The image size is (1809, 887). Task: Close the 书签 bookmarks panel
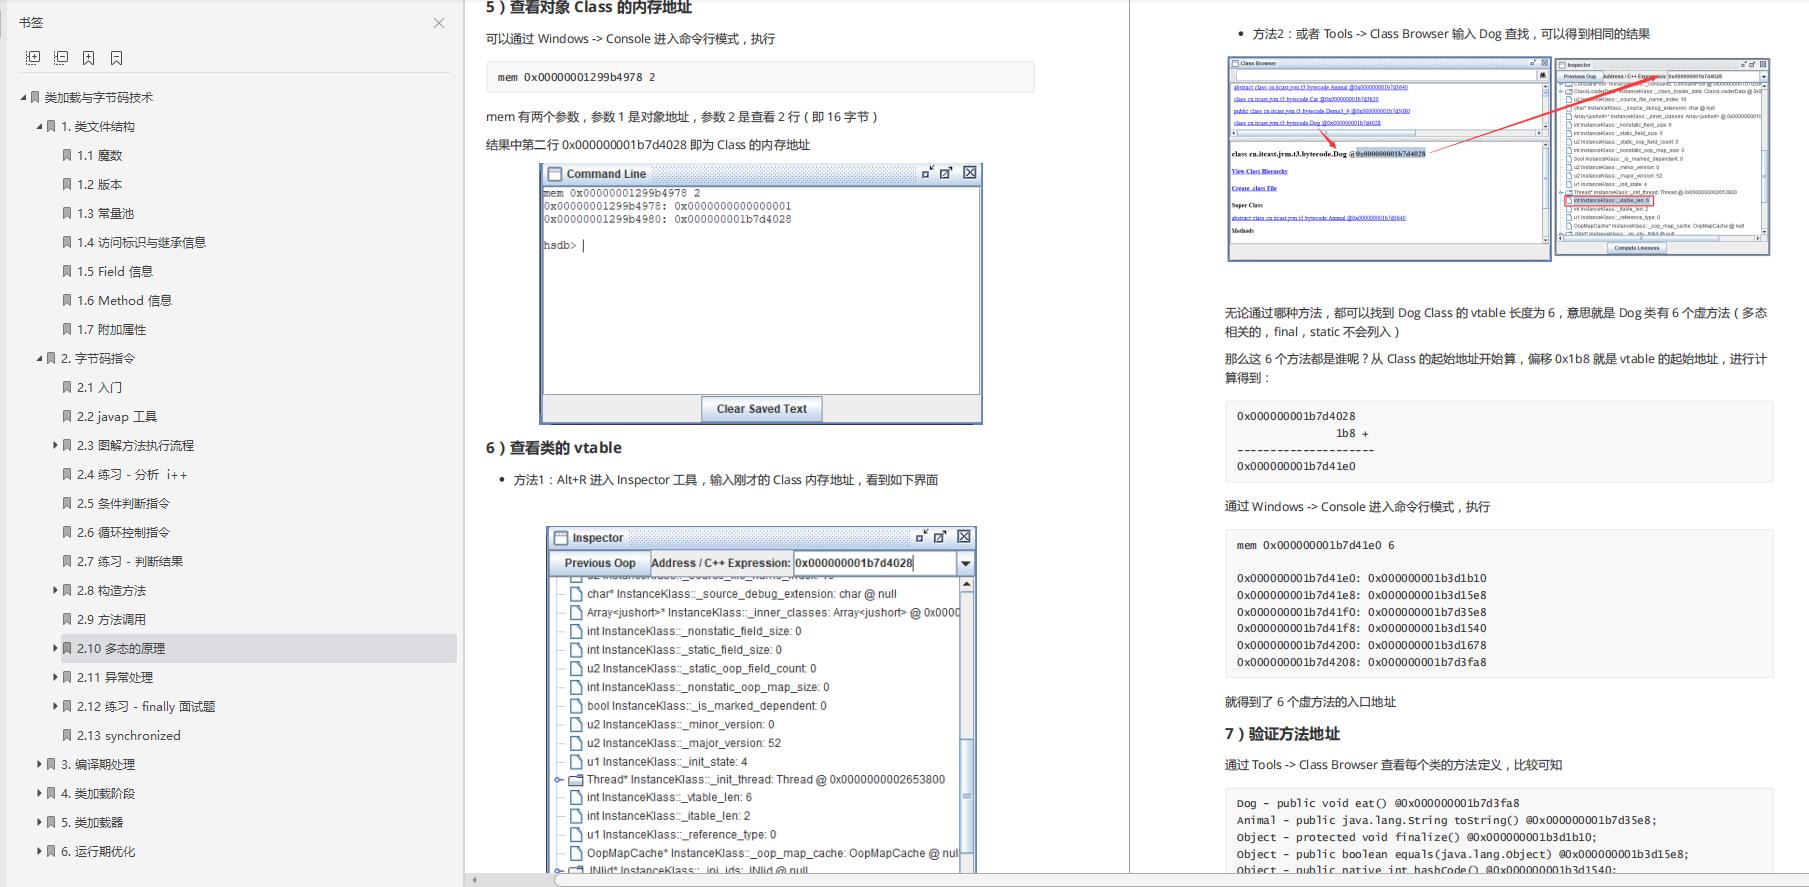click(x=439, y=23)
